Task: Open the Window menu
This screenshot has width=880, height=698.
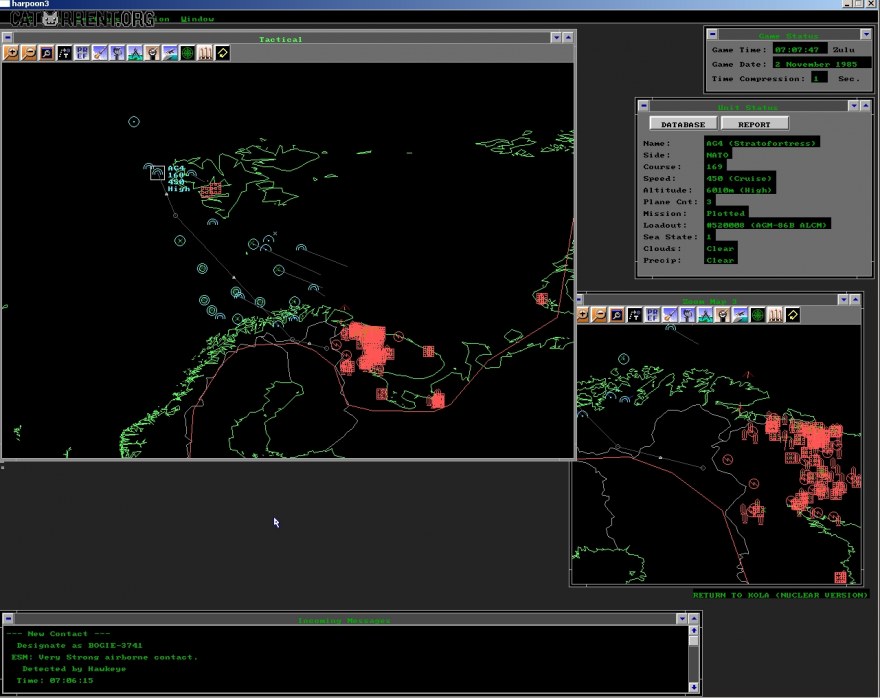Action: (197, 19)
